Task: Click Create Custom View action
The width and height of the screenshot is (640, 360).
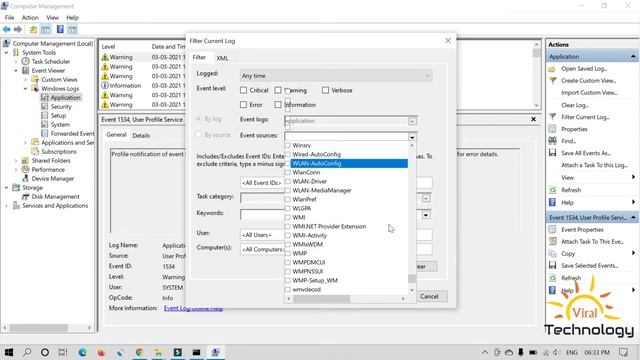Action: click(588, 81)
